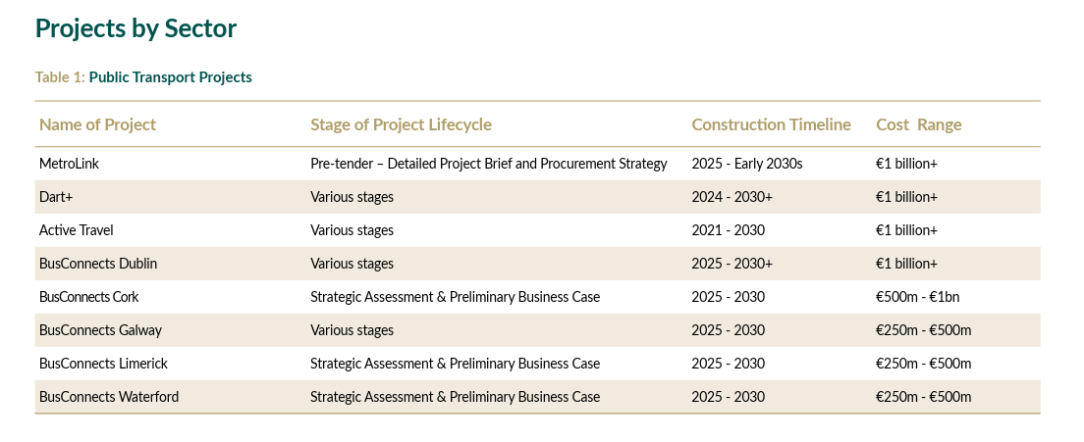Select the Active Travel project cell

tap(78, 230)
